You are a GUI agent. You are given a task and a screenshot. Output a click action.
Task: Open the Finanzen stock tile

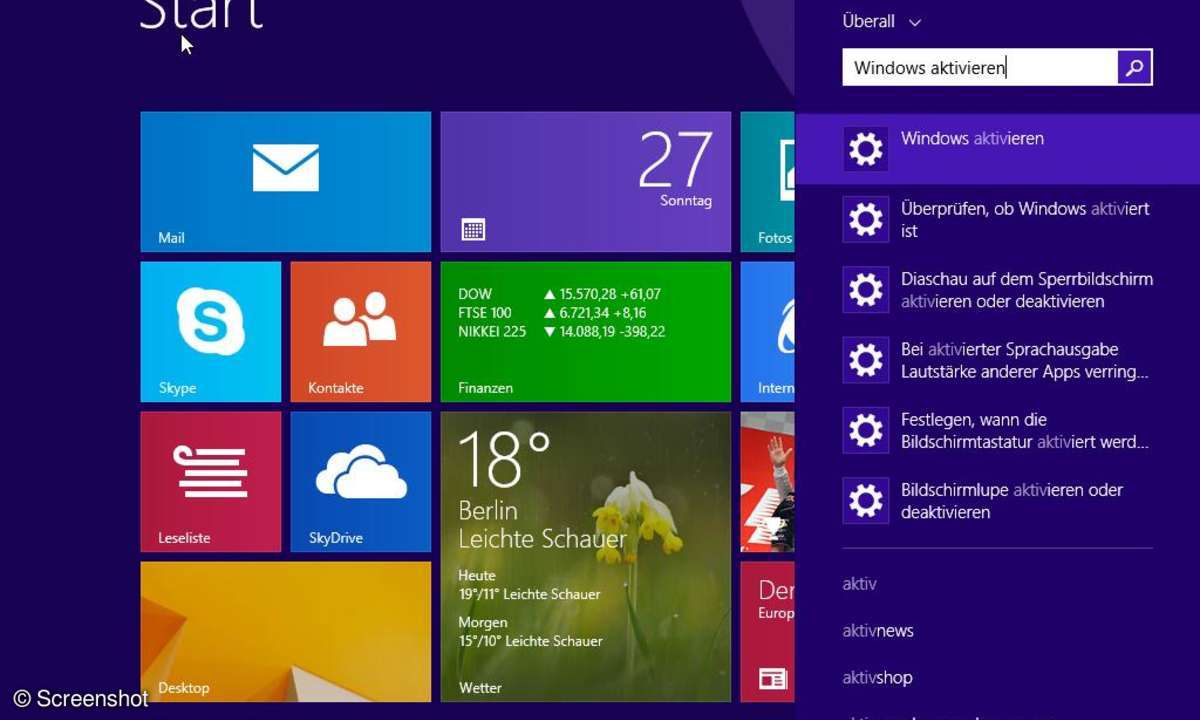586,332
